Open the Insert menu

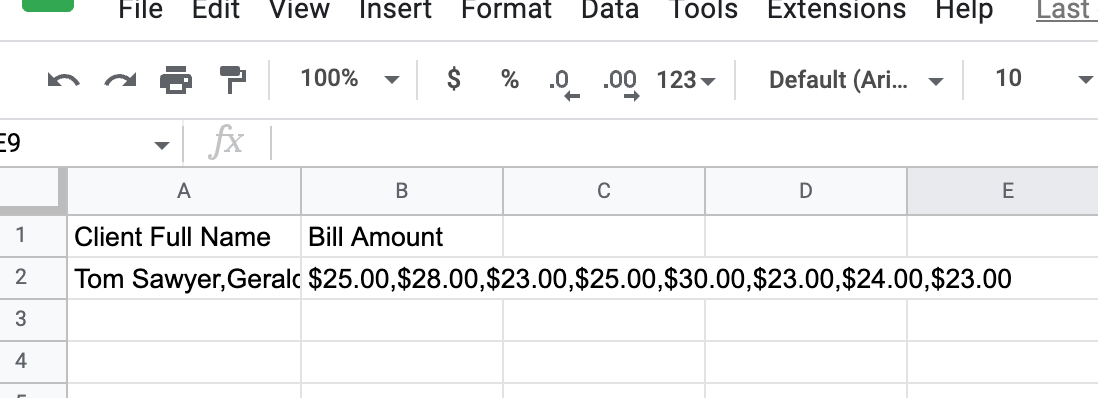[396, 10]
